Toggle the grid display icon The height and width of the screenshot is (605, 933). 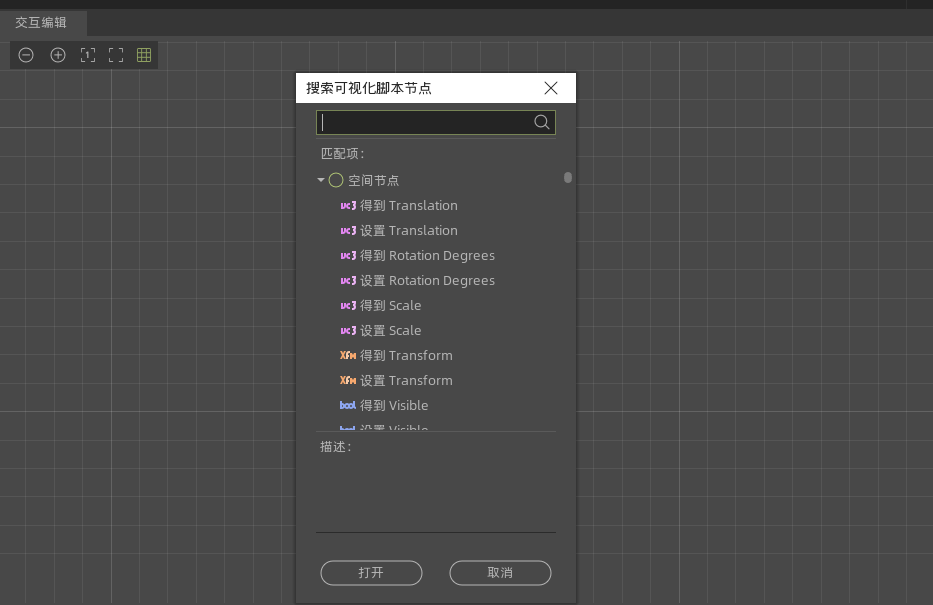(x=144, y=55)
